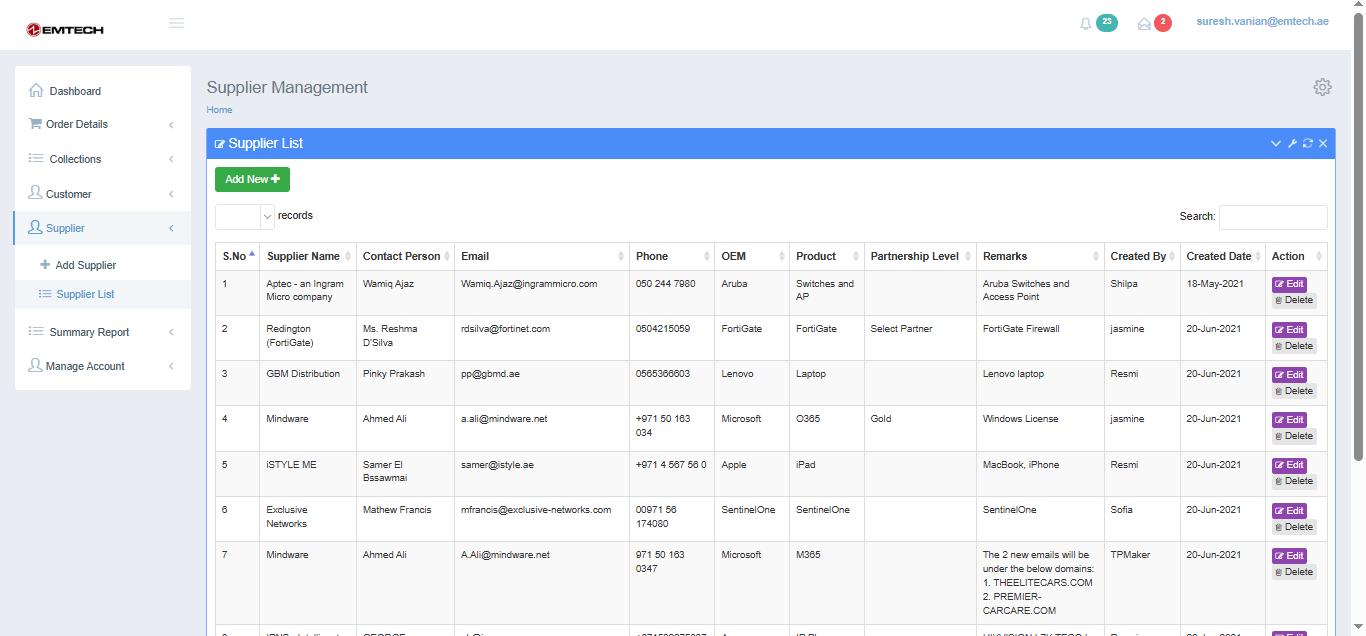Click the Add New button

[x=252, y=180]
